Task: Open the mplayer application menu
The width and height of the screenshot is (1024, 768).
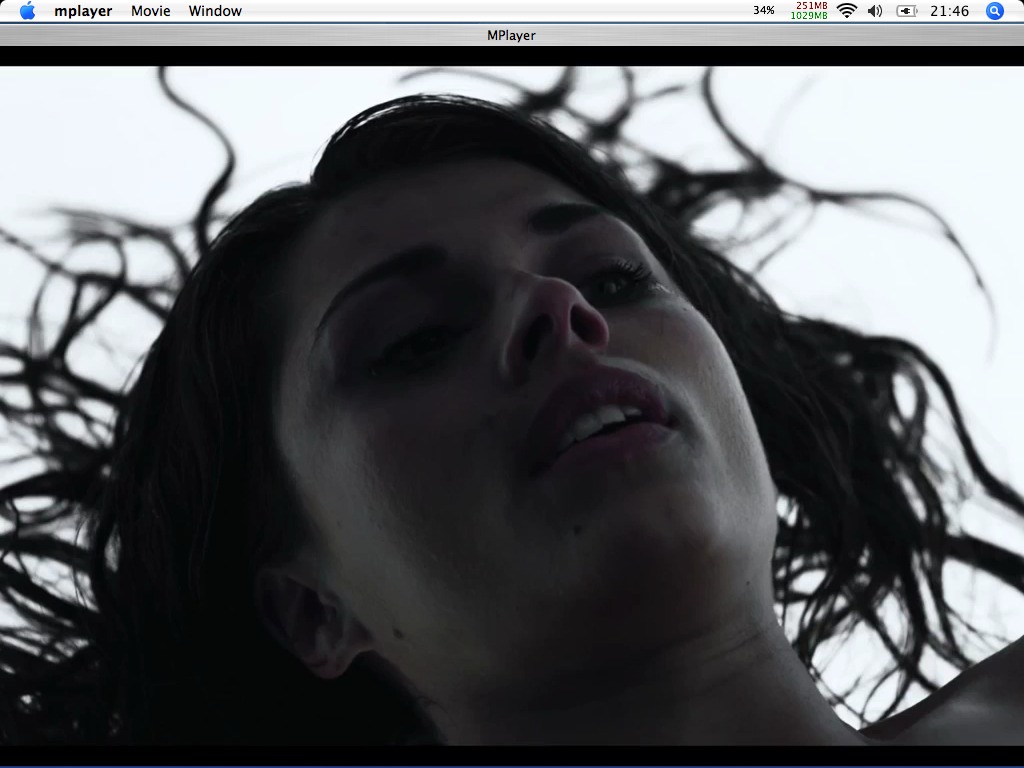Action: click(x=83, y=11)
